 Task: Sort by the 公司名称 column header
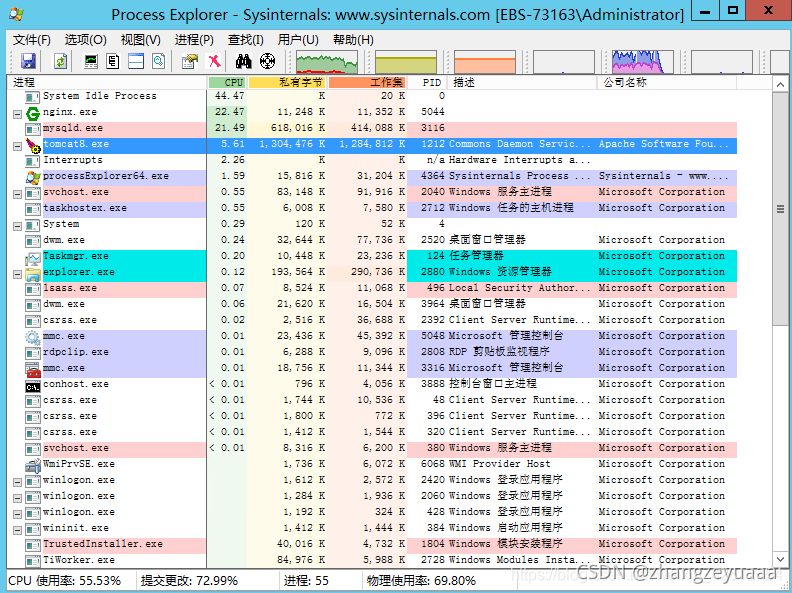pyautogui.click(x=667, y=82)
